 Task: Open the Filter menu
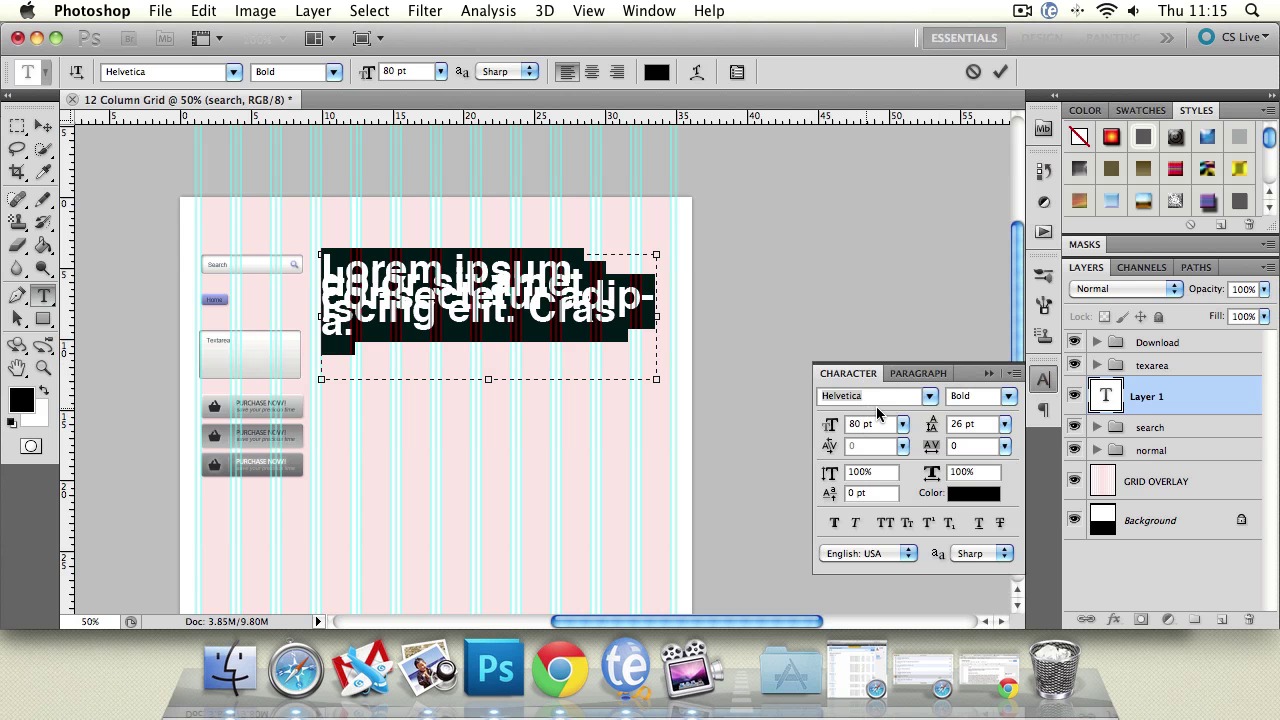tap(425, 11)
